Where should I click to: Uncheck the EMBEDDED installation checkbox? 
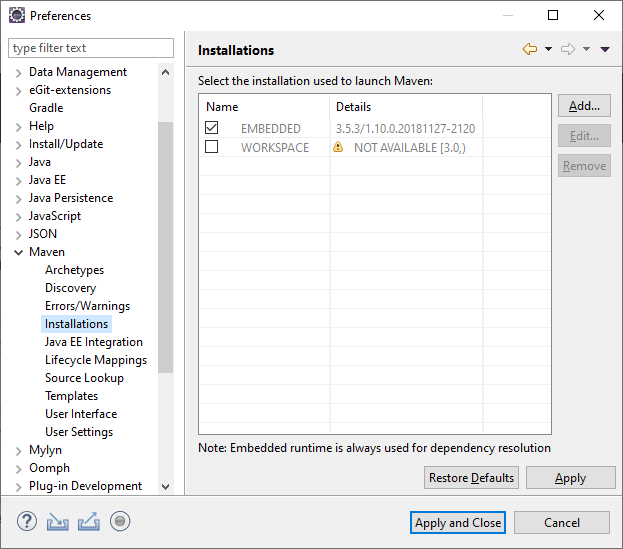[x=211, y=128]
